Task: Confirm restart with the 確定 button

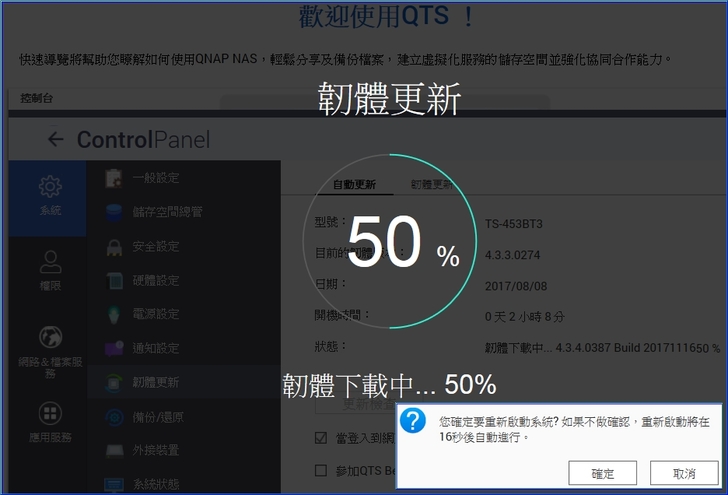Action: point(602,473)
